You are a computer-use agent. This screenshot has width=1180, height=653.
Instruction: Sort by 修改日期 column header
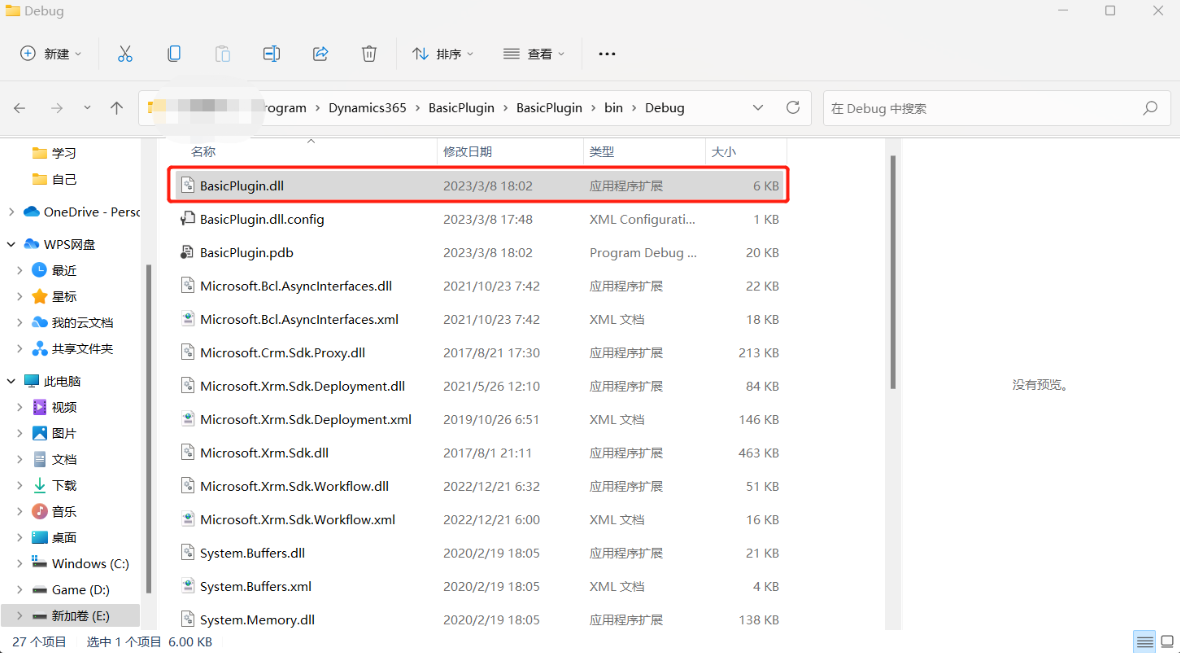click(467, 152)
